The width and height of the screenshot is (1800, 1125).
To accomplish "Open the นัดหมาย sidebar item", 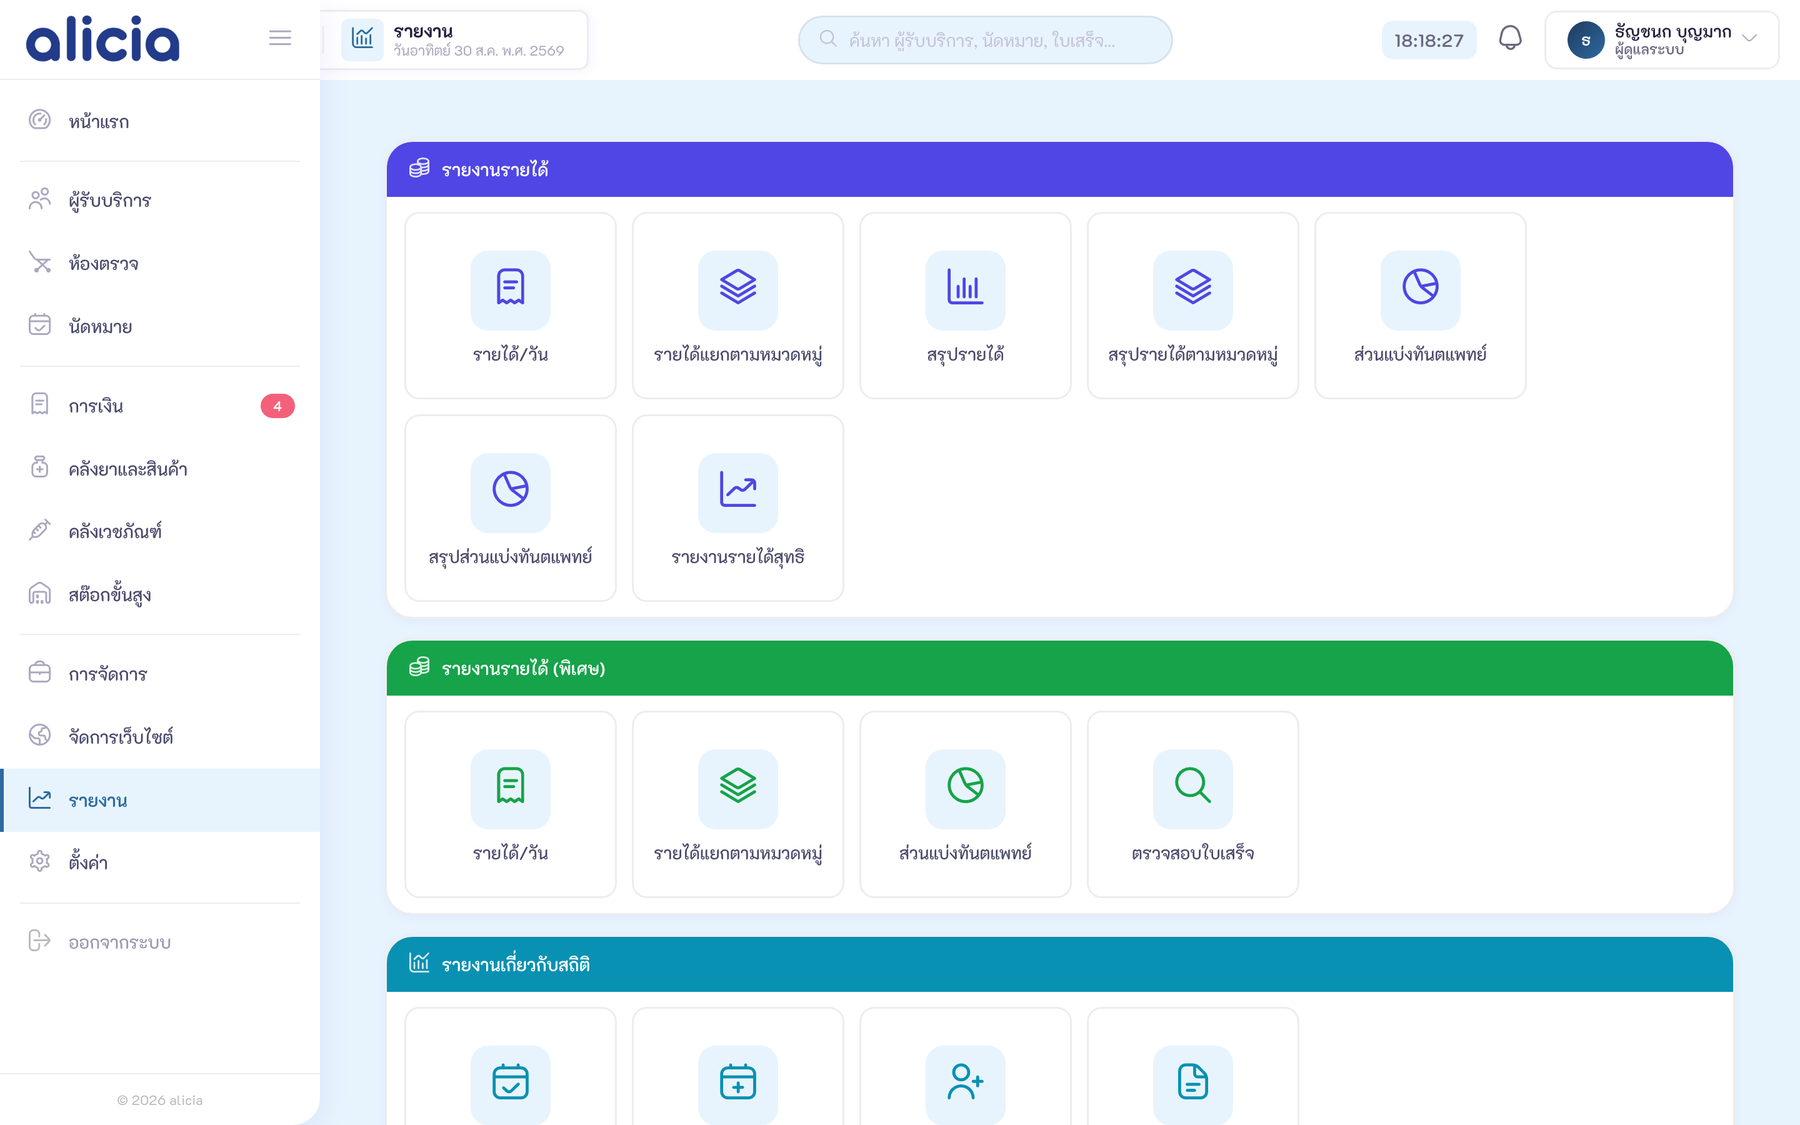I will [x=160, y=326].
